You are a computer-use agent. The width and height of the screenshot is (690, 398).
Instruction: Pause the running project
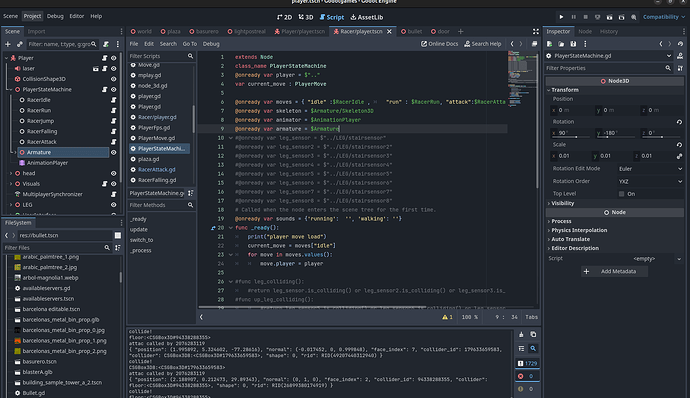click(x=573, y=17)
